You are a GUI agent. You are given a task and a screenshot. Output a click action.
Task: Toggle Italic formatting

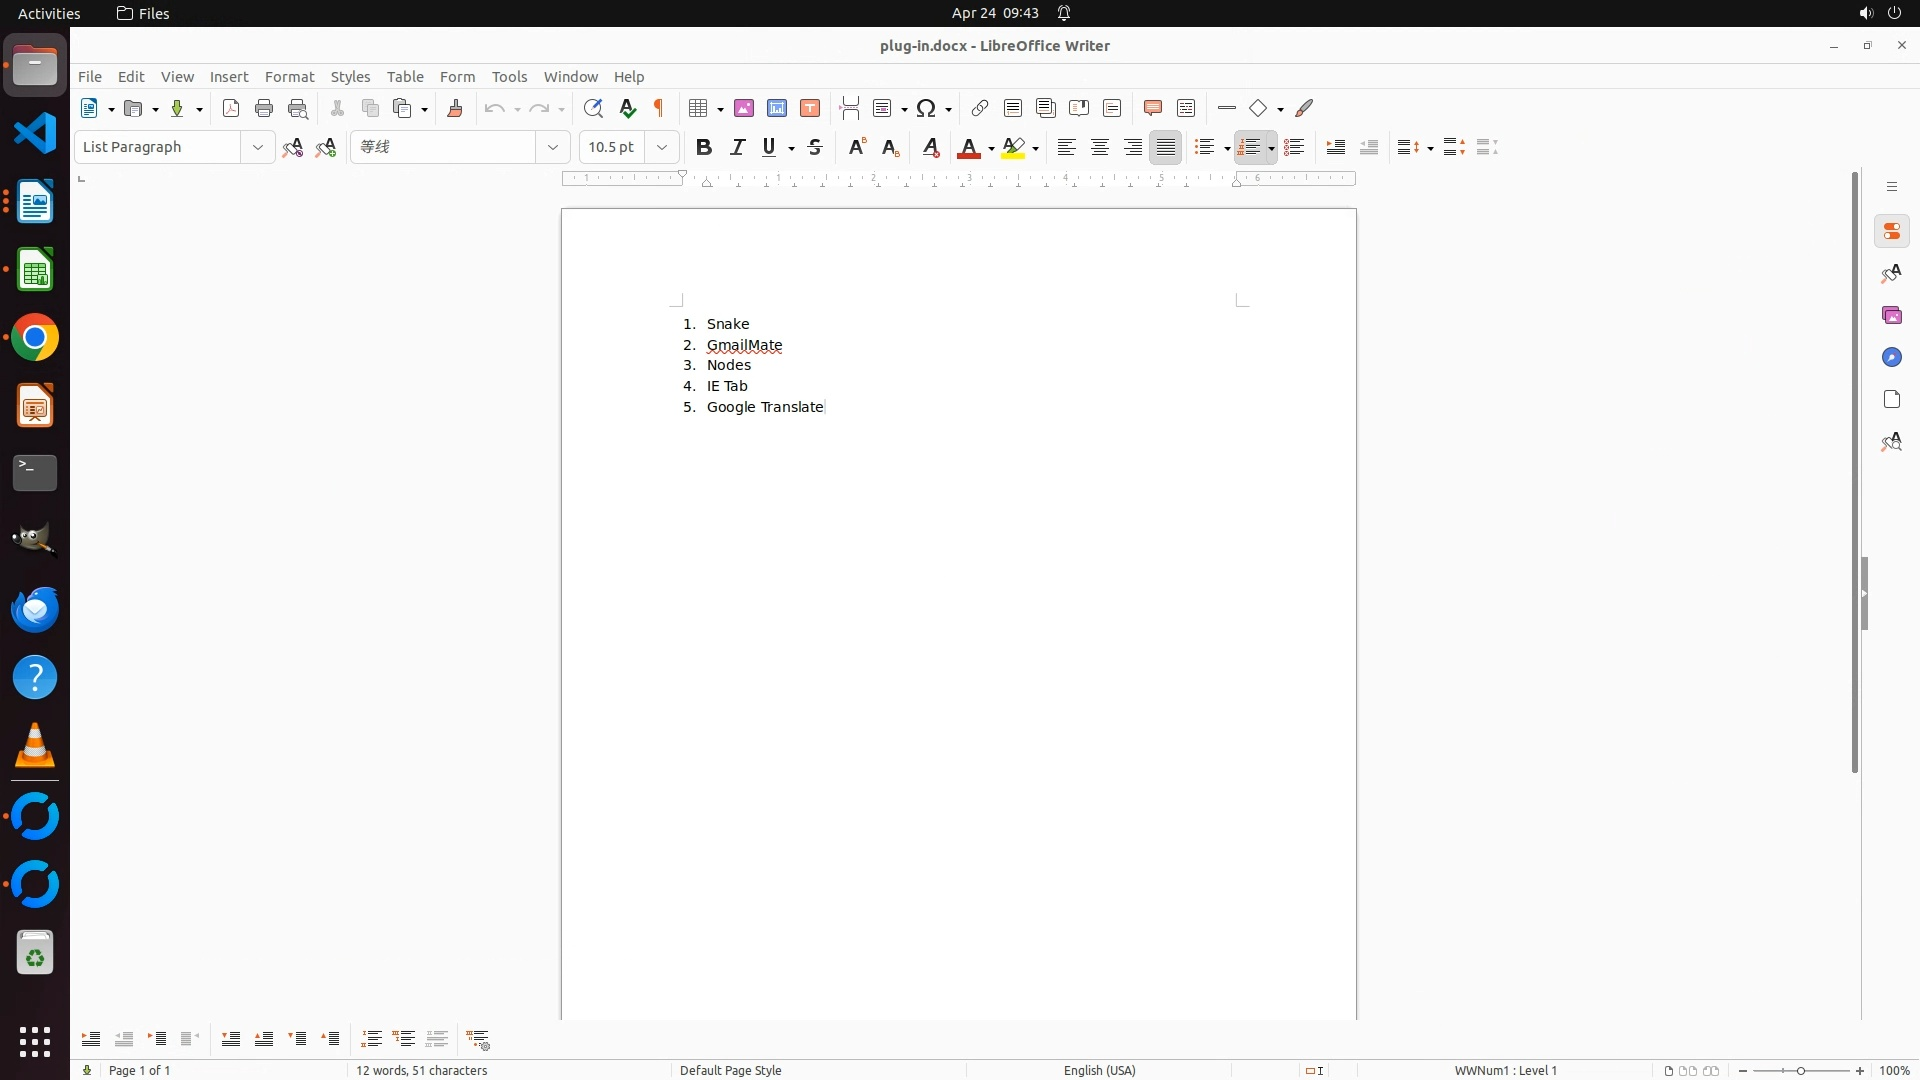[738, 147]
